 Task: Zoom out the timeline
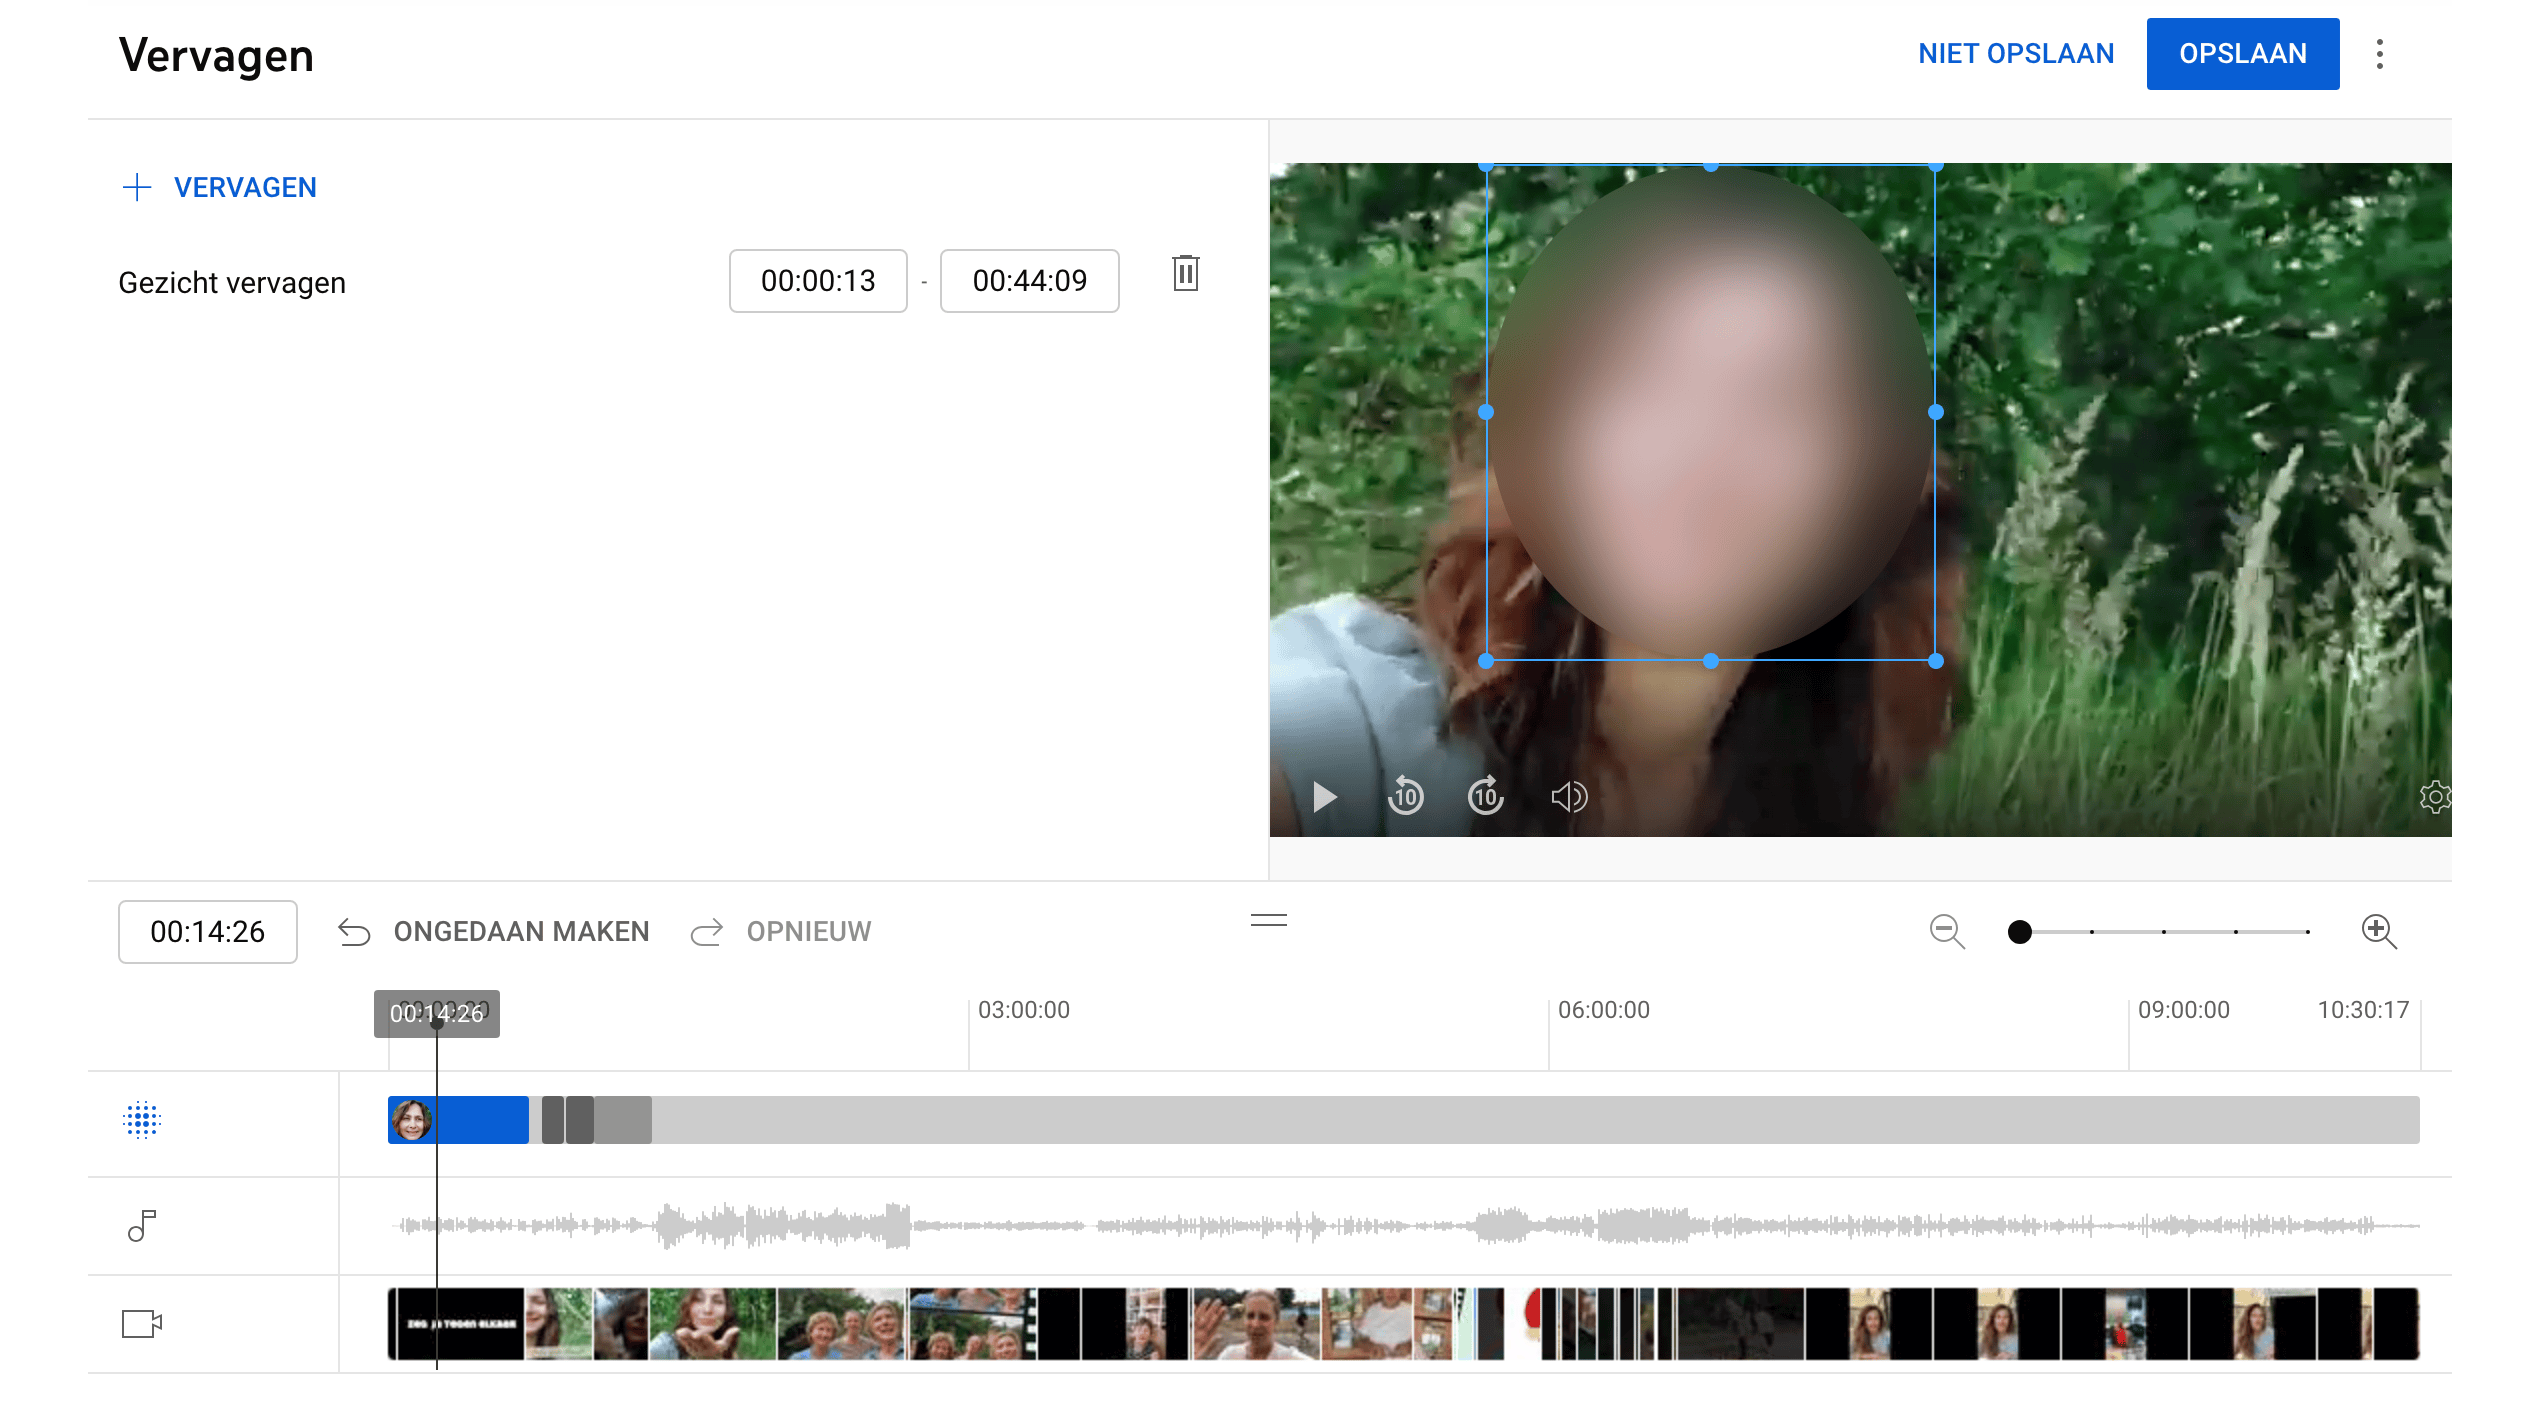pyautogui.click(x=1946, y=931)
